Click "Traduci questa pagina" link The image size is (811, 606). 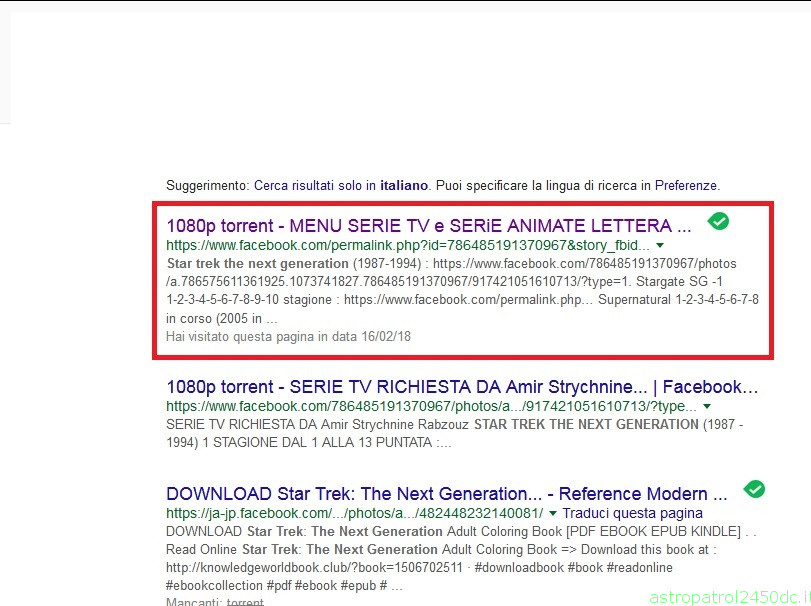coord(632,513)
